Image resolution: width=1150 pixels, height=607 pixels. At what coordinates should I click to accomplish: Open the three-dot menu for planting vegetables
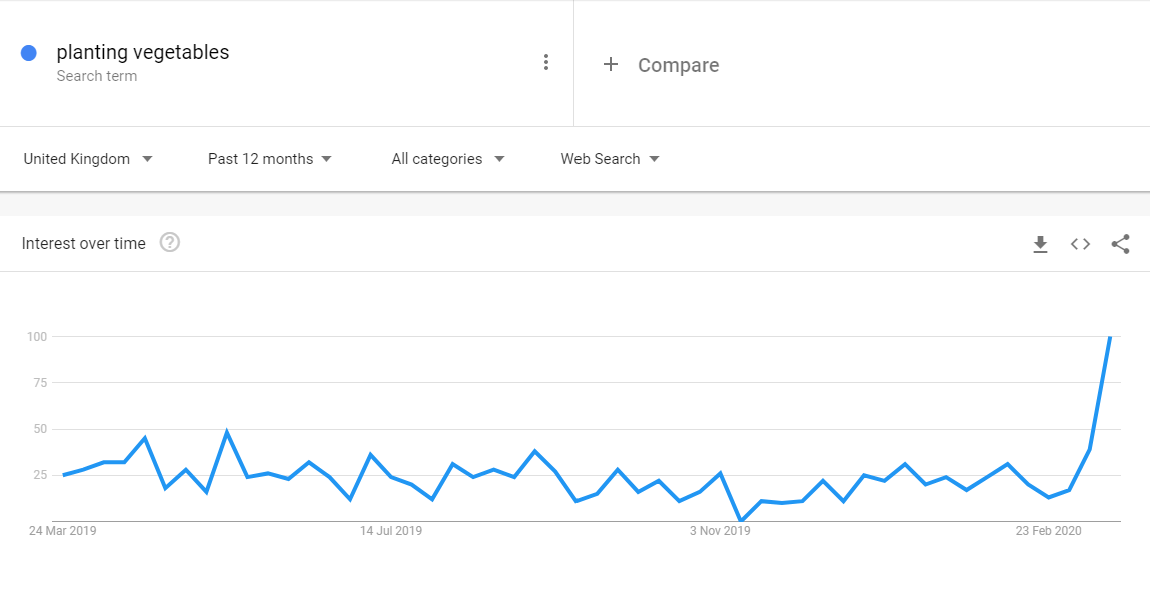[546, 62]
